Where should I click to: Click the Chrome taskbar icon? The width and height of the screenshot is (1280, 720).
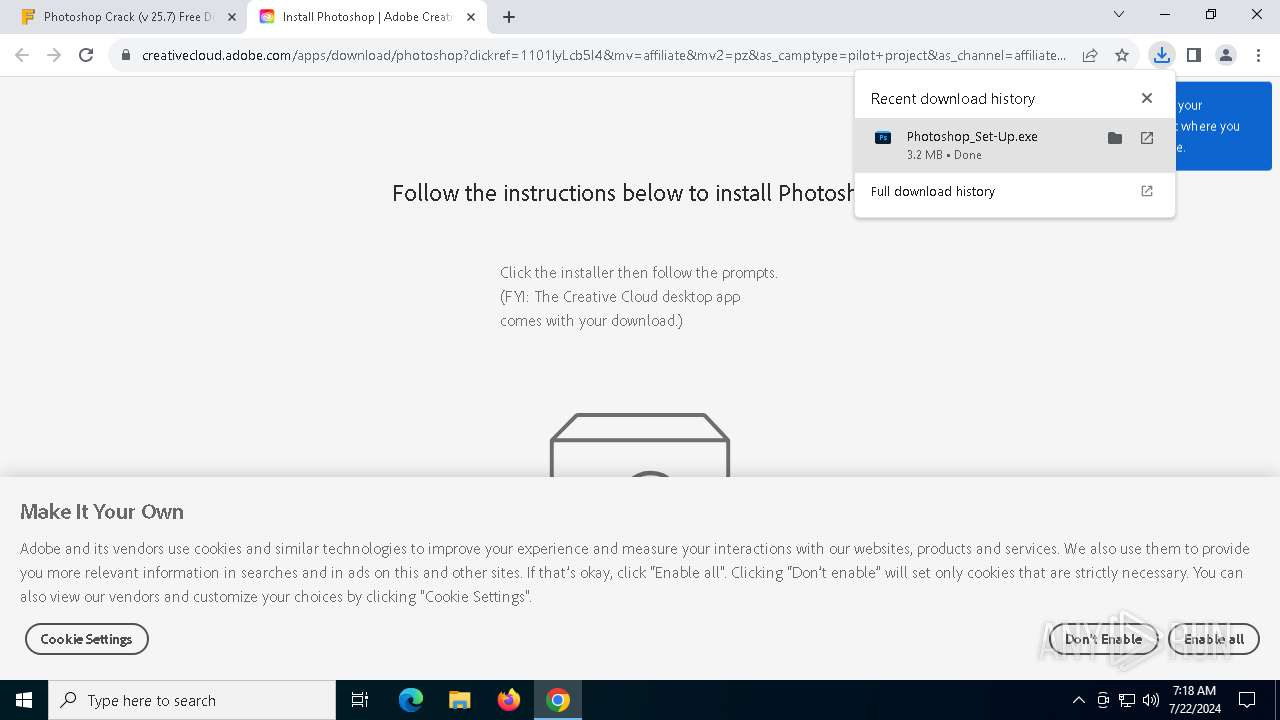pyautogui.click(x=558, y=700)
